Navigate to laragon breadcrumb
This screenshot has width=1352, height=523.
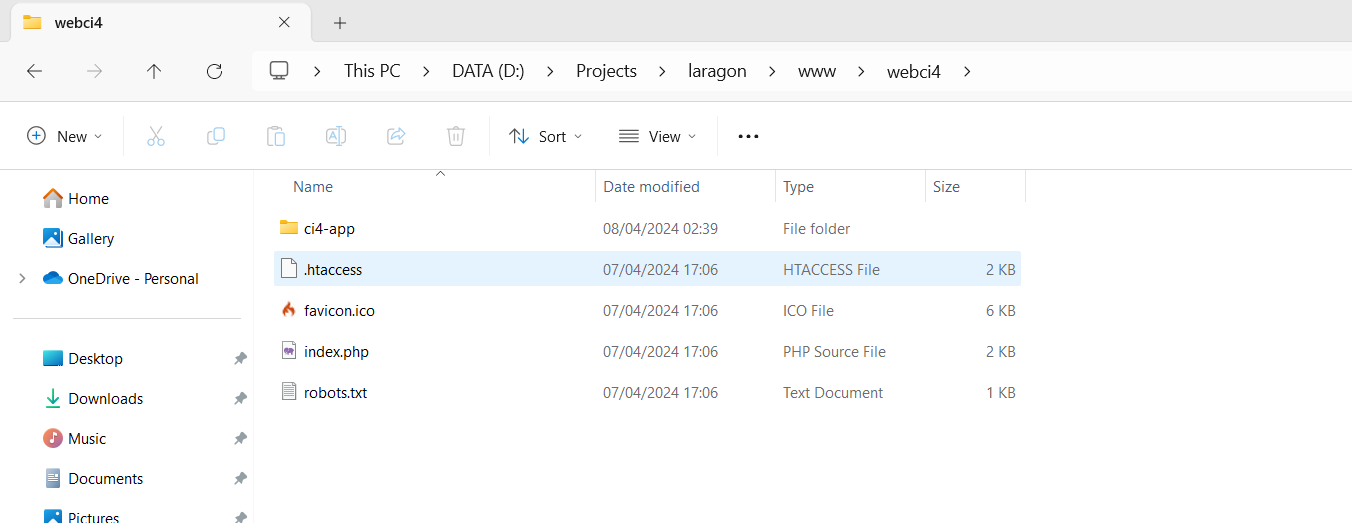coord(717,71)
